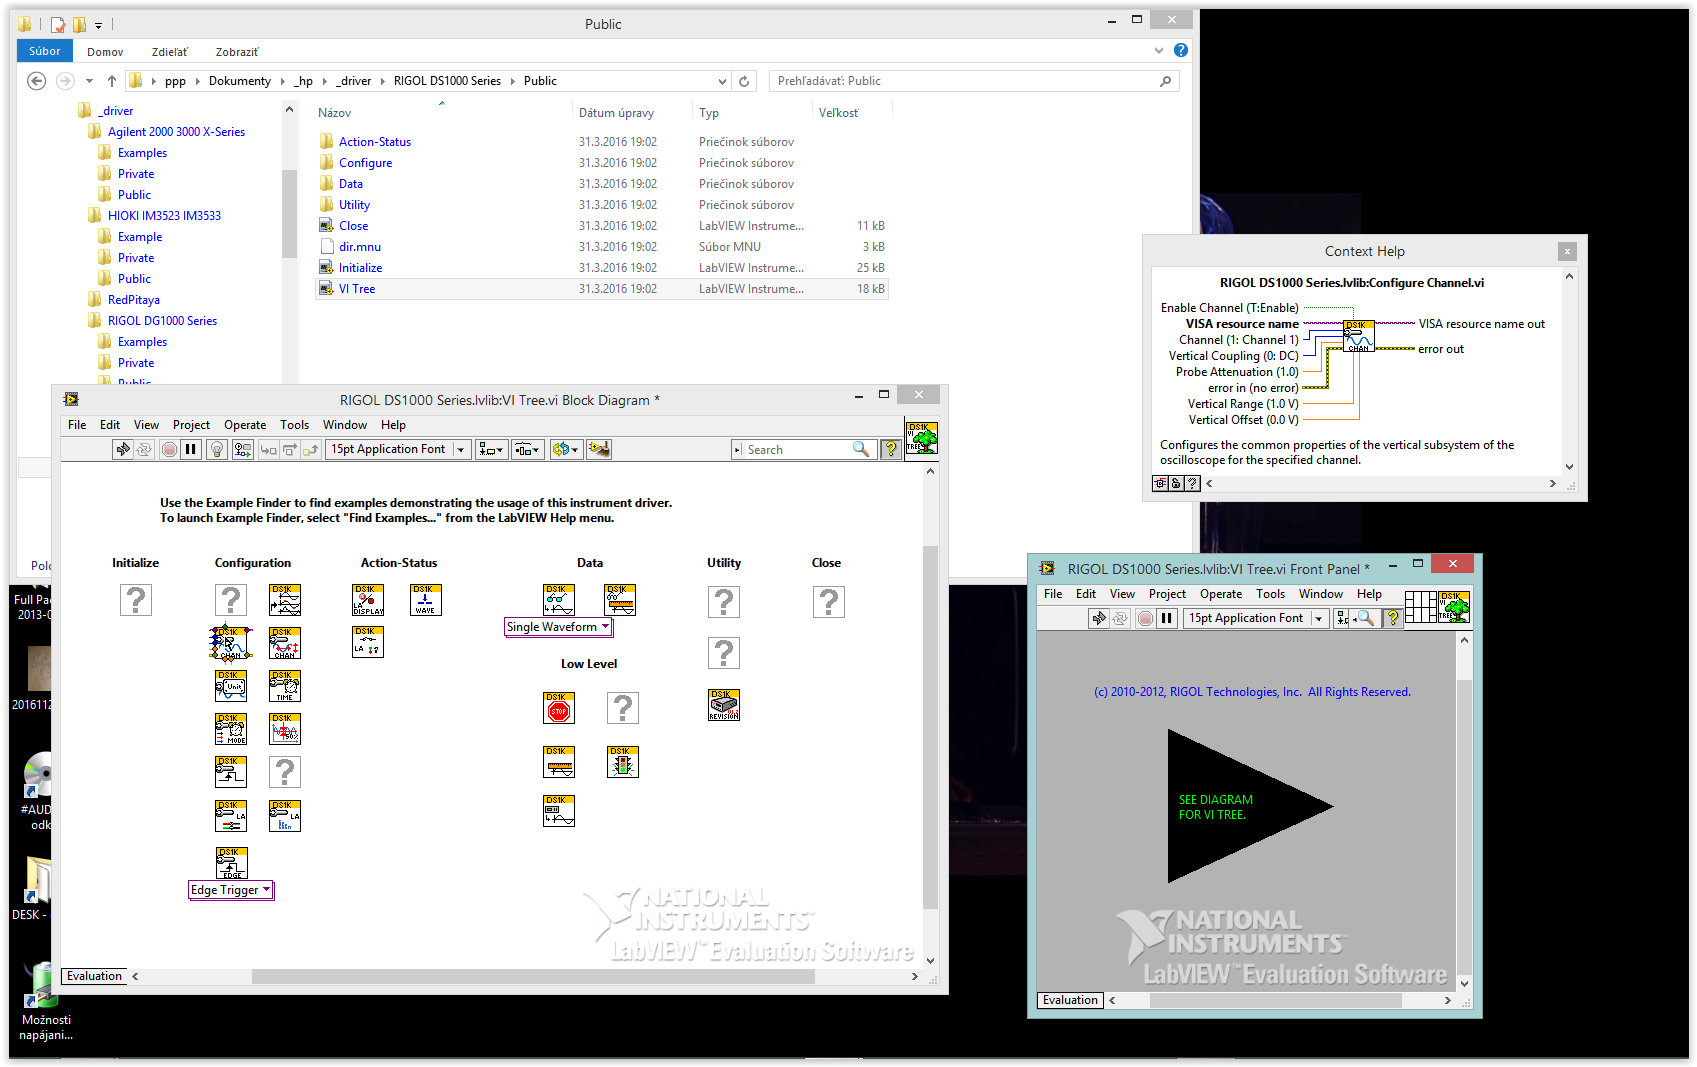
Task: Click Pause button in Block Diagram toolbar
Action: (191, 450)
